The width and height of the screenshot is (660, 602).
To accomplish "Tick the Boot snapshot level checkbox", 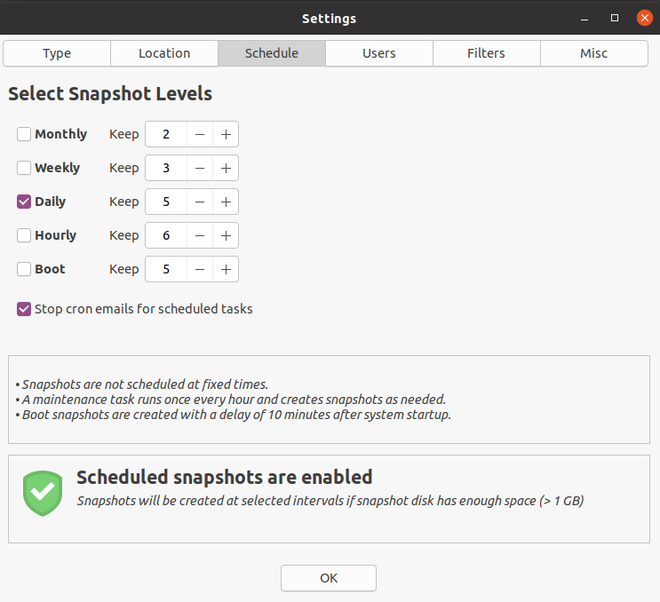I will [x=24, y=269].
